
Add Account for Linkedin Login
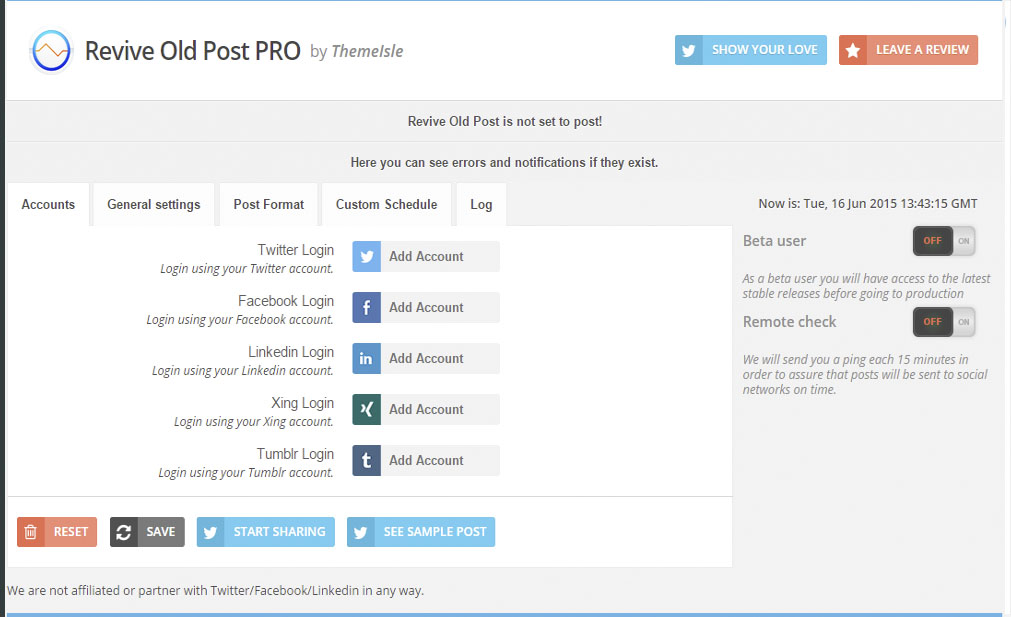(x=426, y=358)
